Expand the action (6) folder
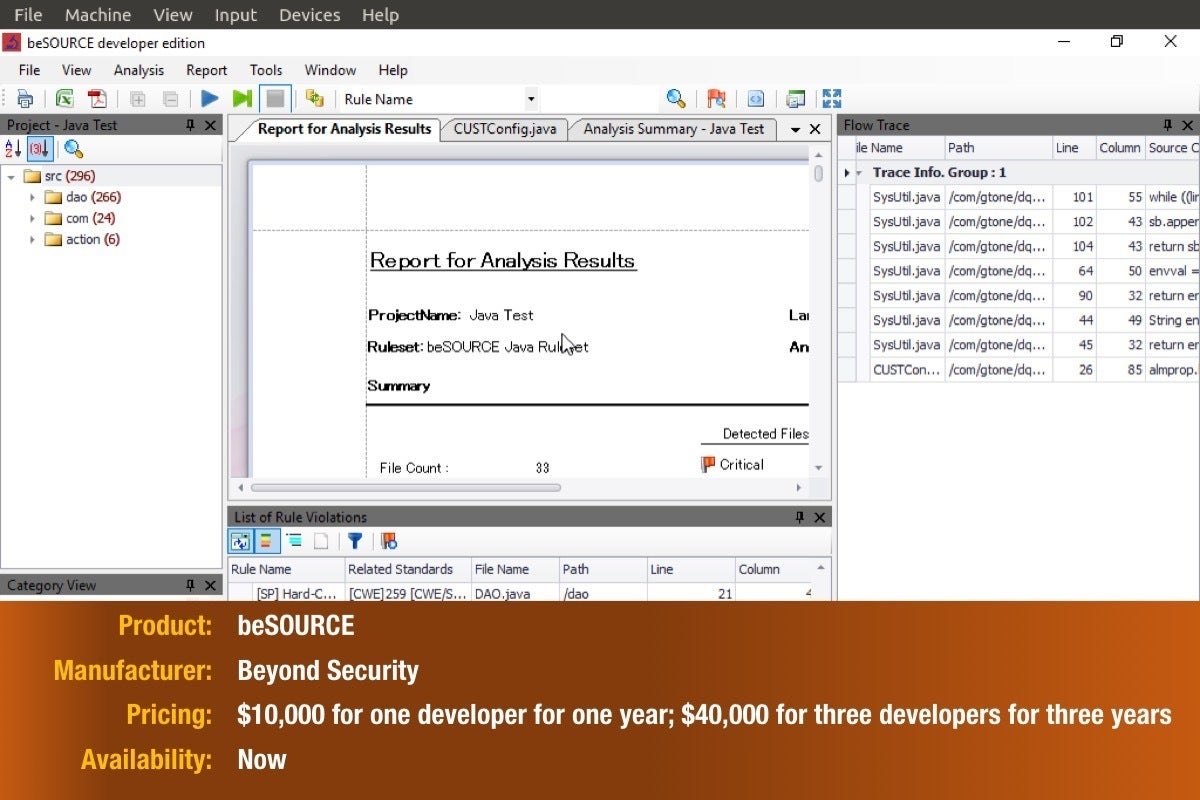This screenshot has height=800, width=1200. tap(32, 239)
